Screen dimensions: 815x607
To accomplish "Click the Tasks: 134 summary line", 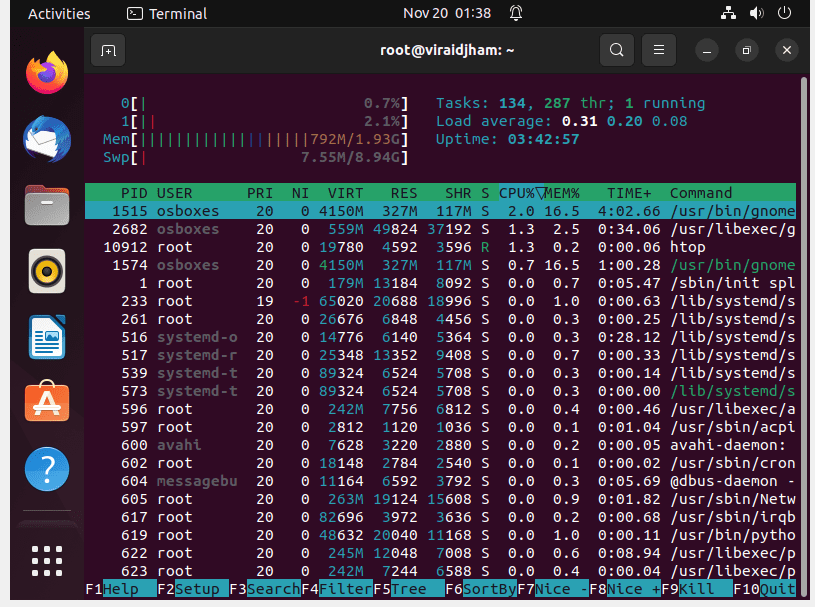I will pyautogui.click(x=570, y=103).
